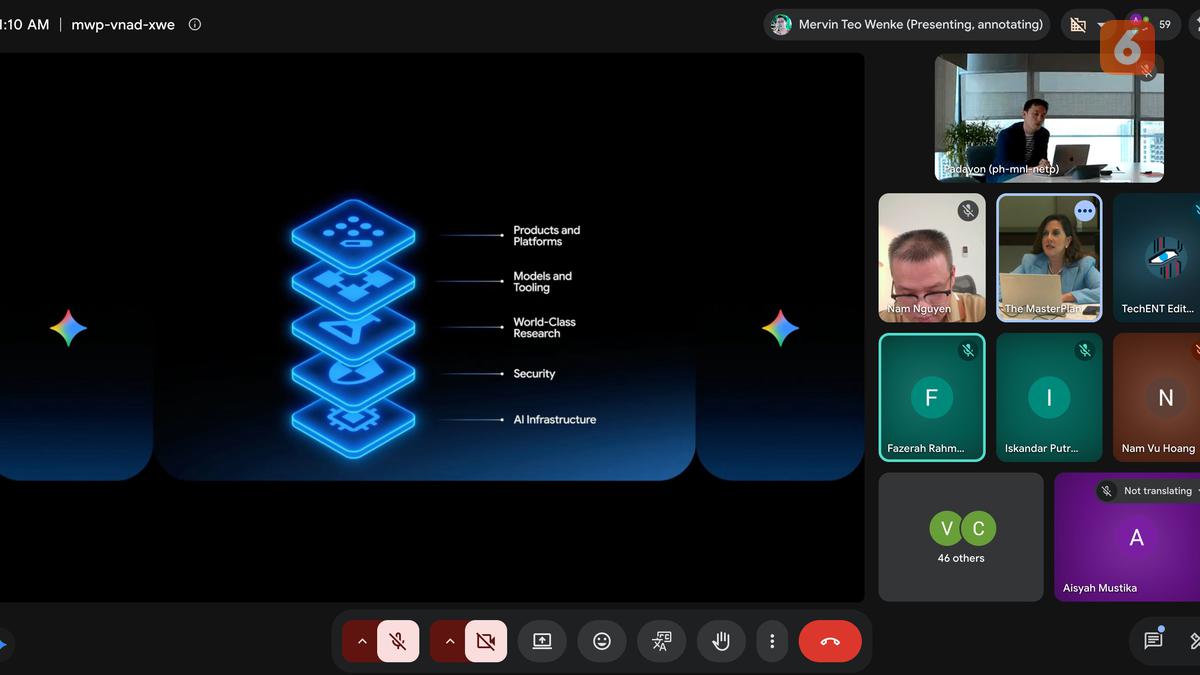Viewport: 1200px width, 675px height.
Task: Raise hand with the hand icon
Action: (x=721, y=641)
